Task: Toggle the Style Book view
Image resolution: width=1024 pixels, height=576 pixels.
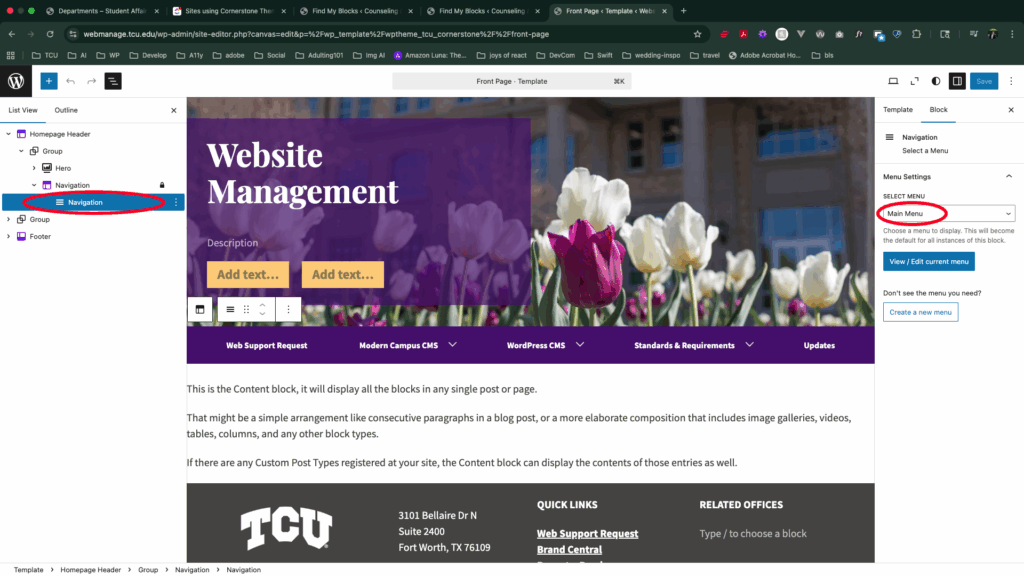Action: point(934,81)
